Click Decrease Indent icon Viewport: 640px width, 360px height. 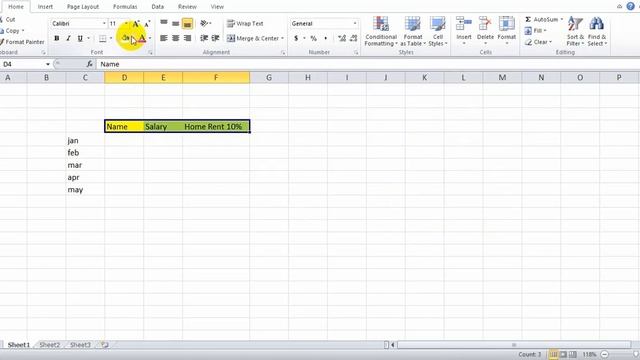click(204, 38)
